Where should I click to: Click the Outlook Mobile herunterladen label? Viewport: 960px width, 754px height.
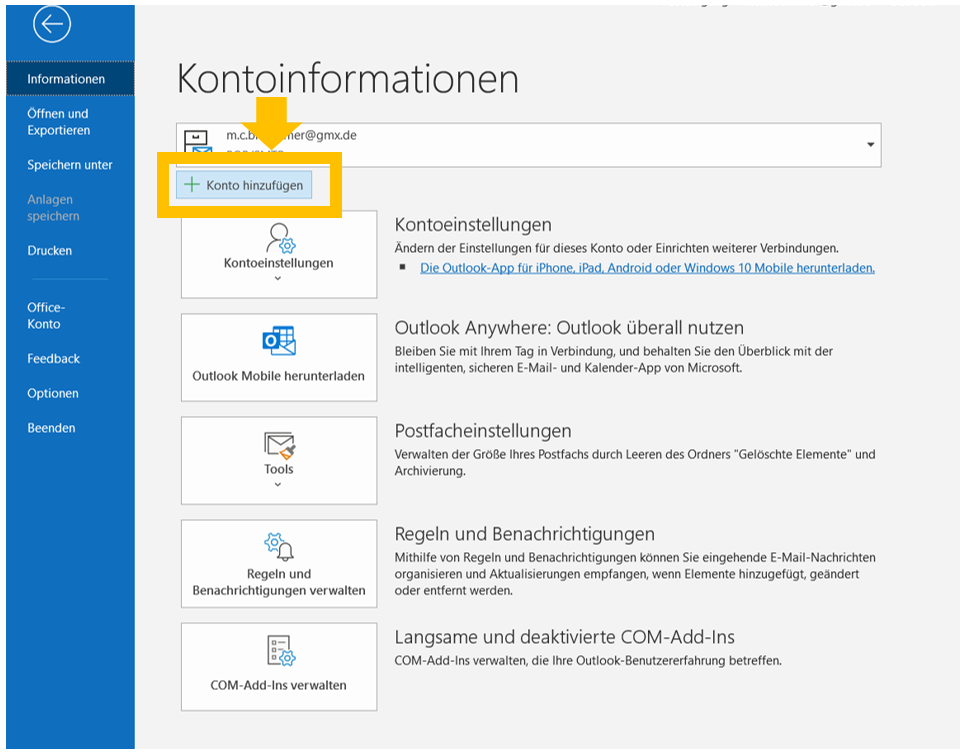279,376
